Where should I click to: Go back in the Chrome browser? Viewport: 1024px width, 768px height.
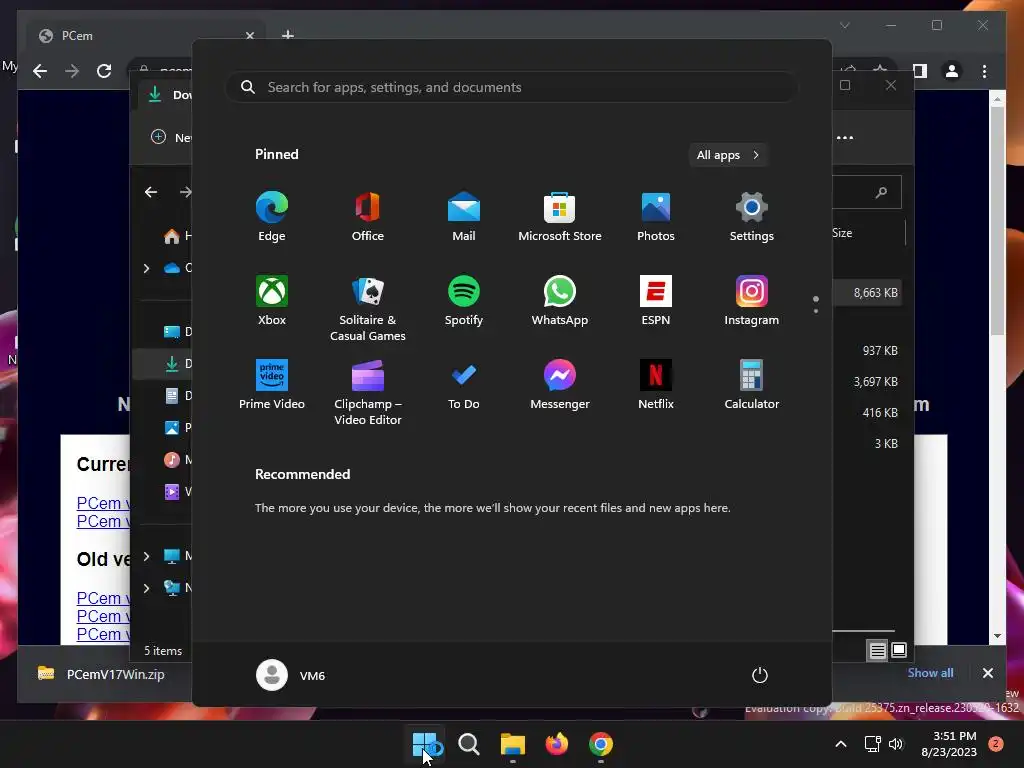click(x=40, y=71)
